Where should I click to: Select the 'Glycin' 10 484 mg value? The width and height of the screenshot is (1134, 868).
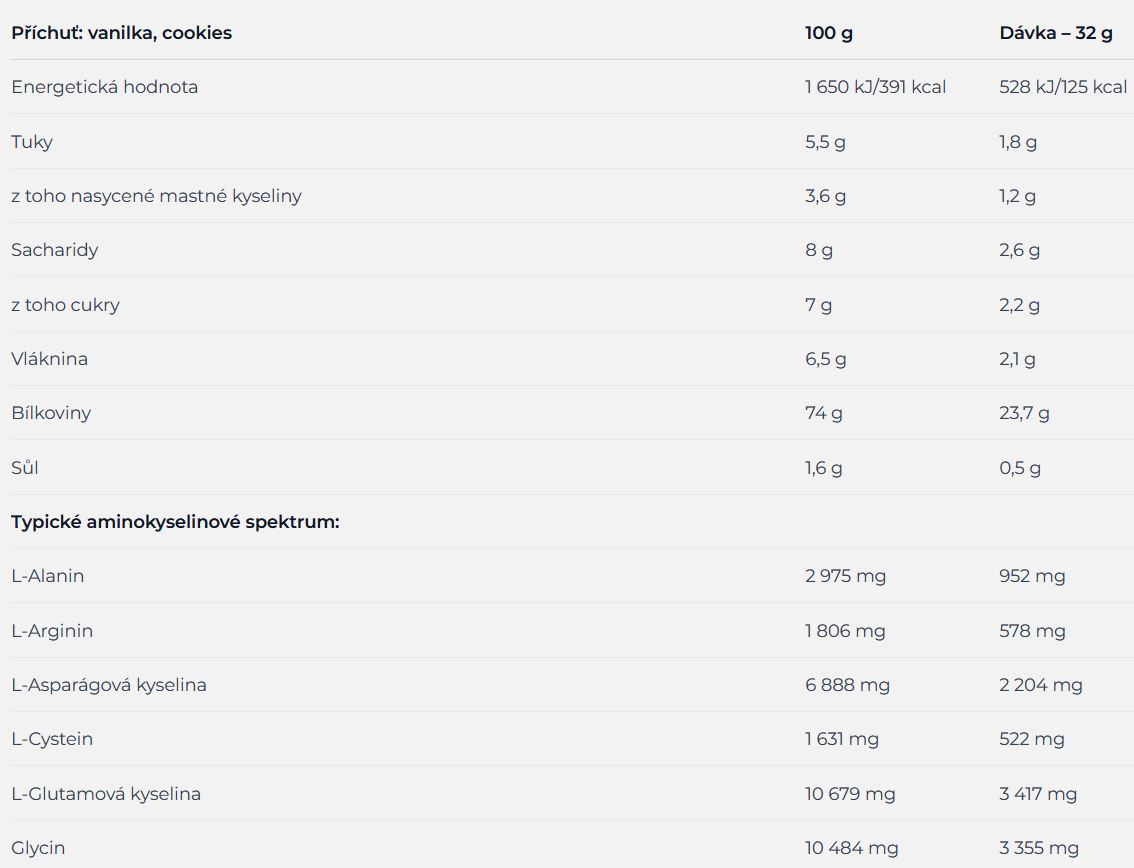coord(852,848)
